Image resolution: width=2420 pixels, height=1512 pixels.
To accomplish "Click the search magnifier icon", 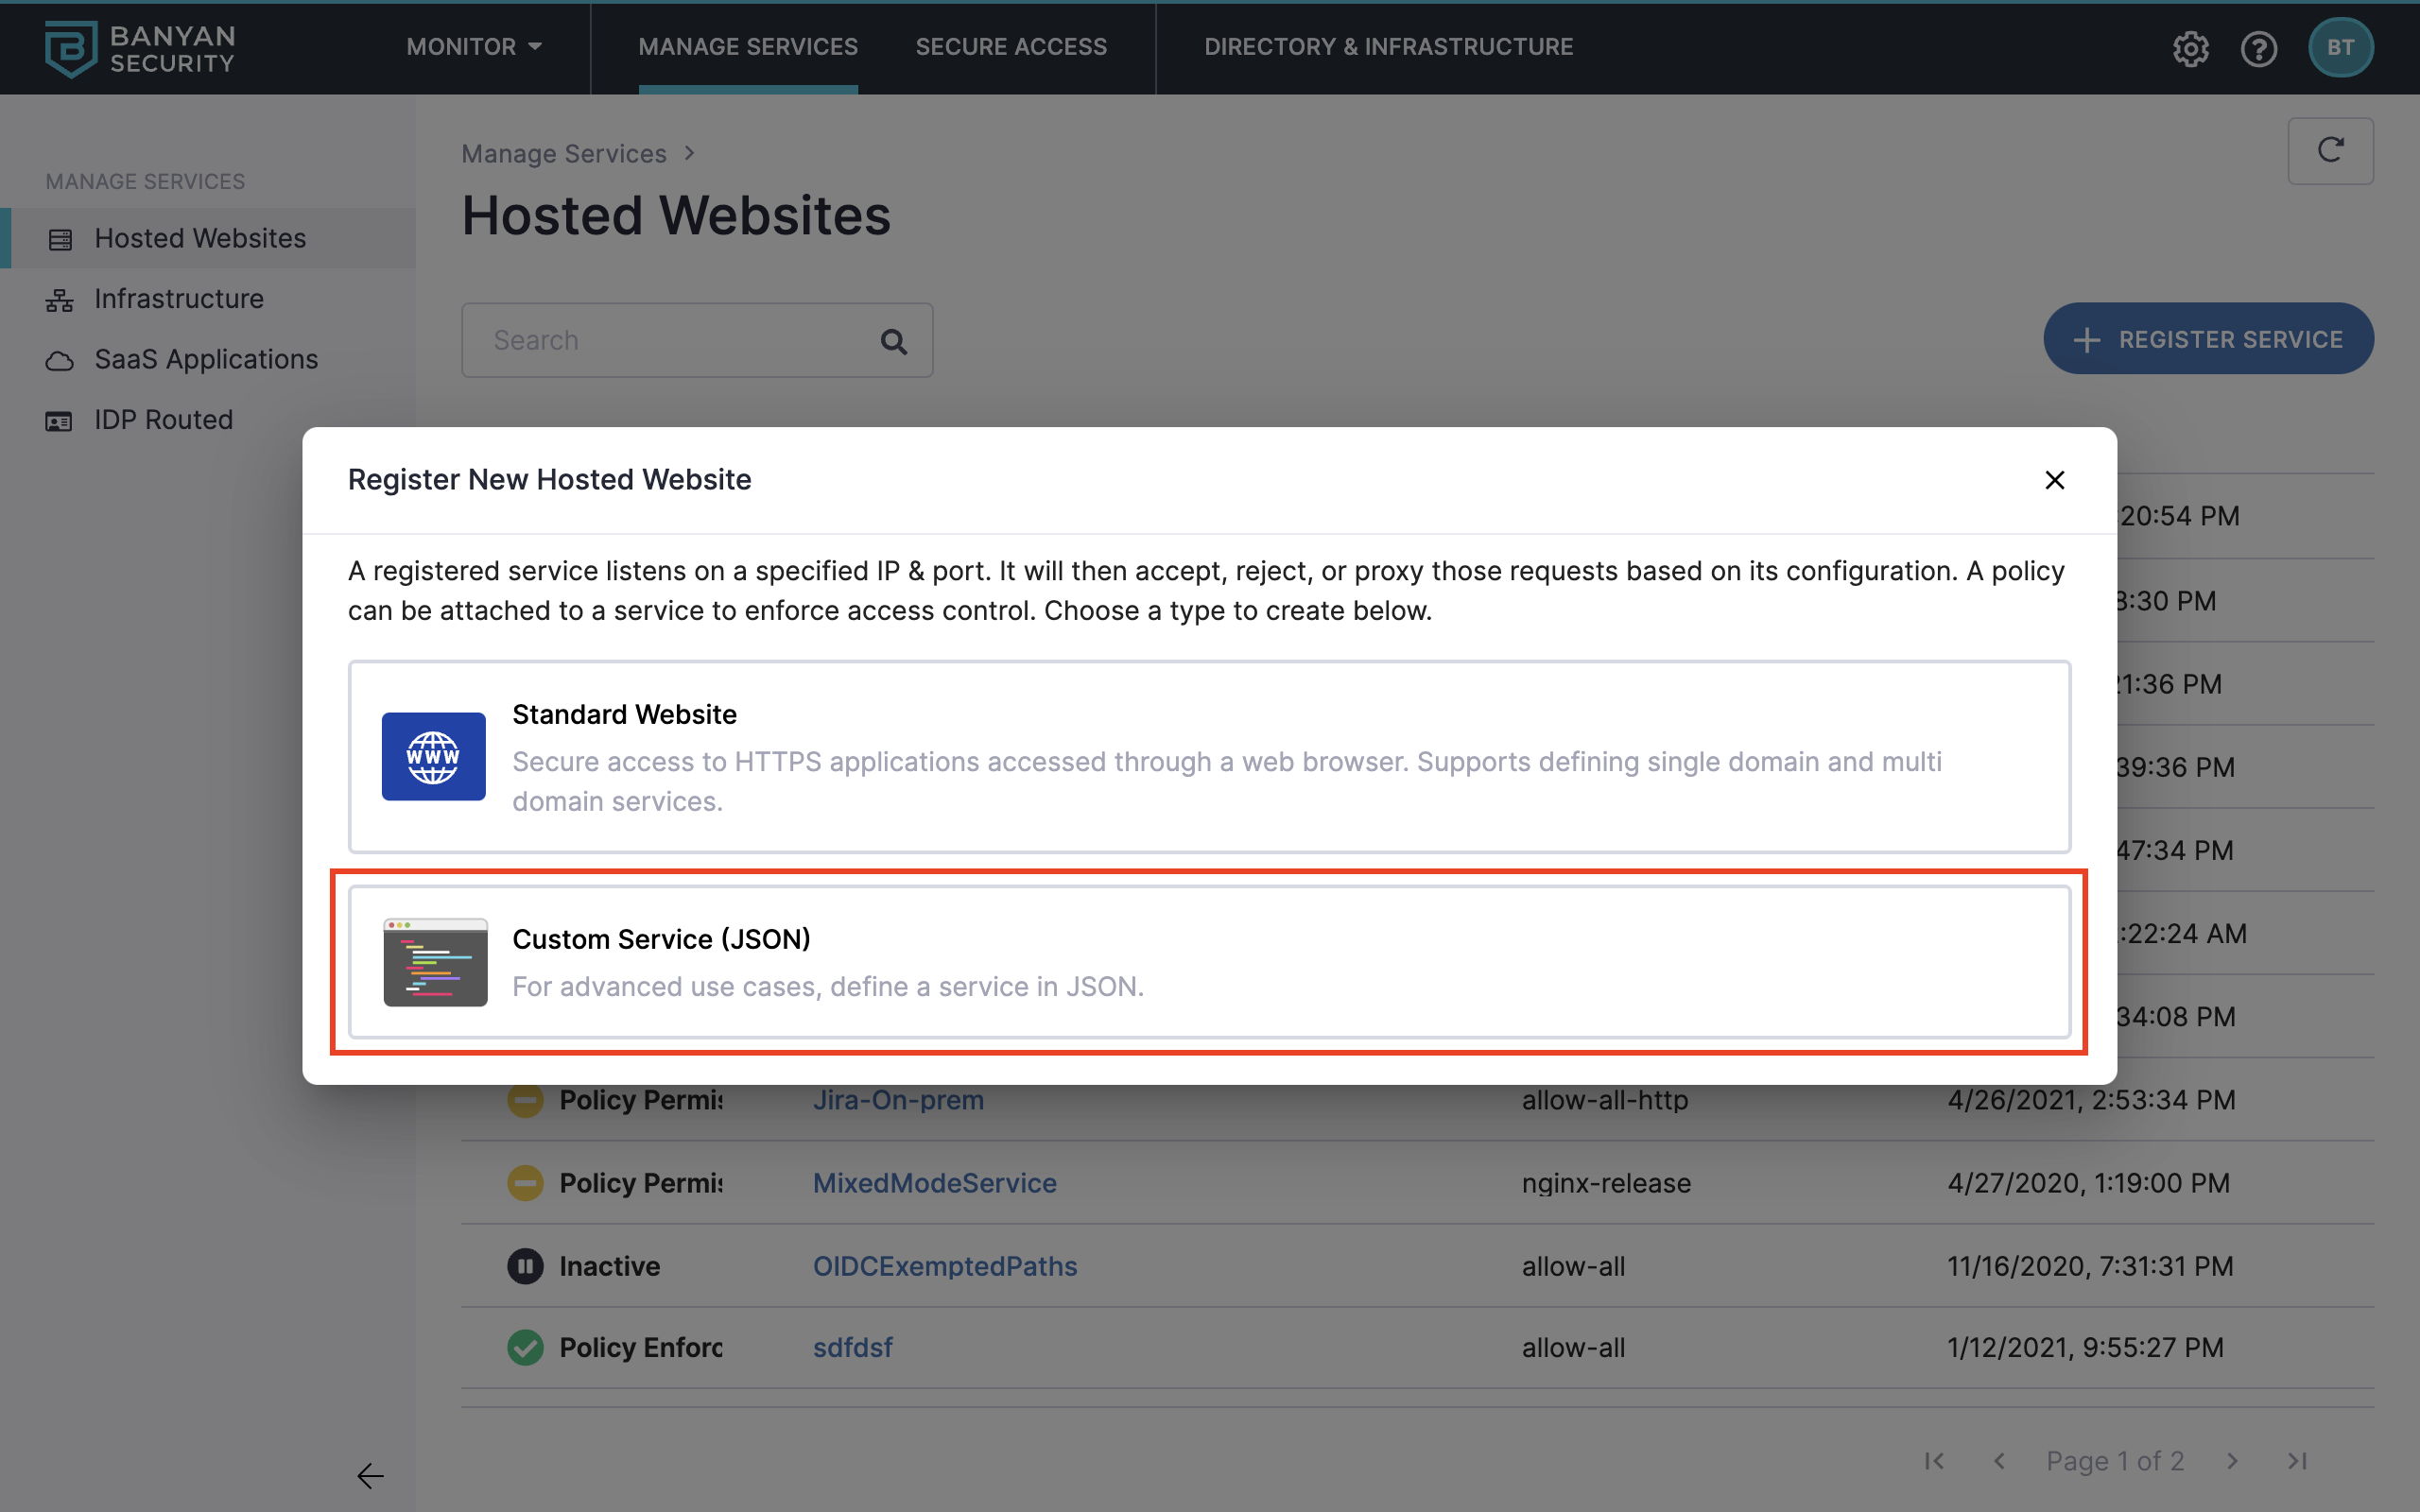I will click(893, 342).
